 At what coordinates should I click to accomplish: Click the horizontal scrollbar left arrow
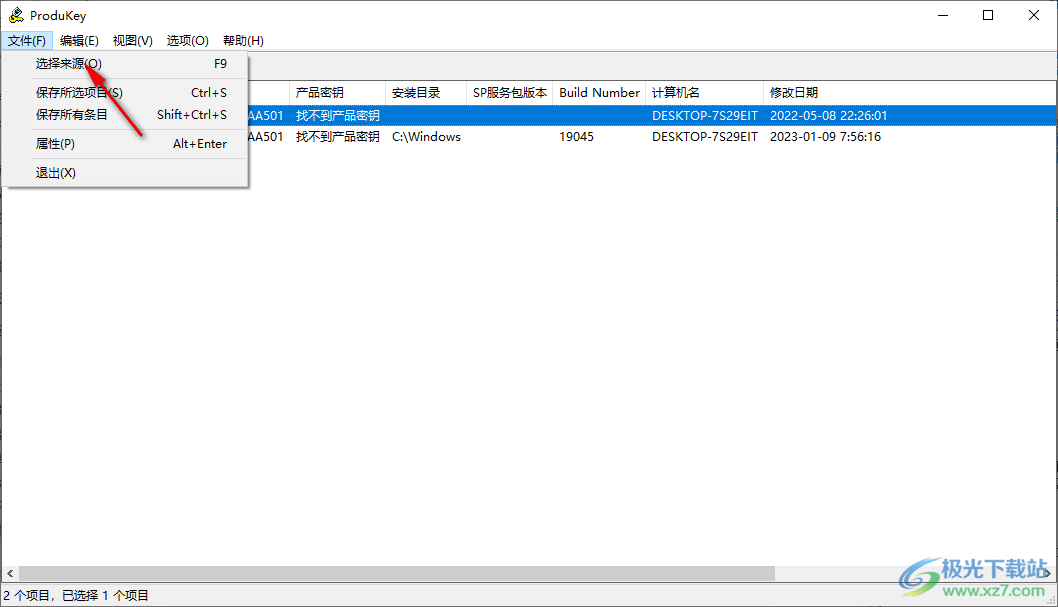coord(9,573)
